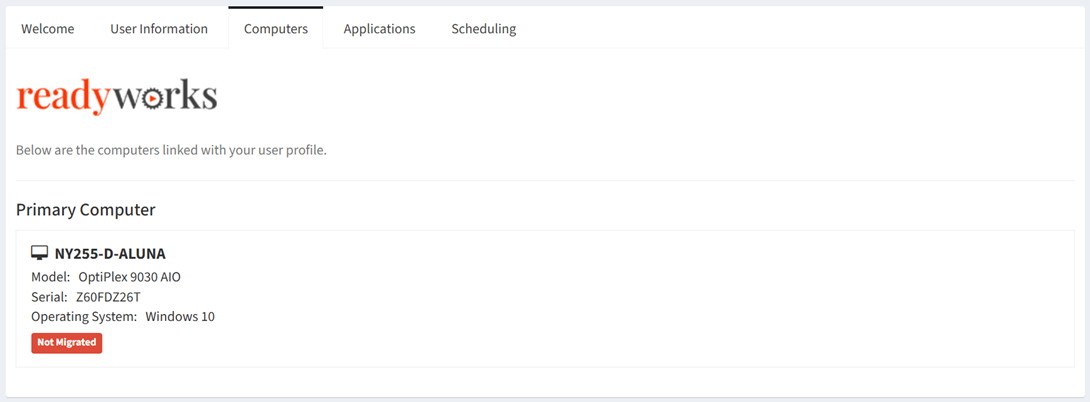Viewport: 1090px width, 402px height.
Task: Click the model value OptiPlex 9030 AIO
Action: (130, 277)
